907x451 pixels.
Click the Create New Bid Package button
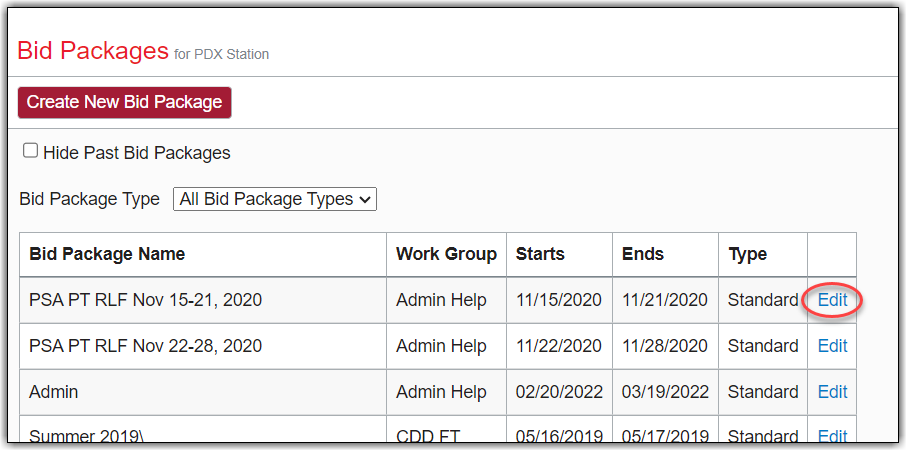[124, 102]
